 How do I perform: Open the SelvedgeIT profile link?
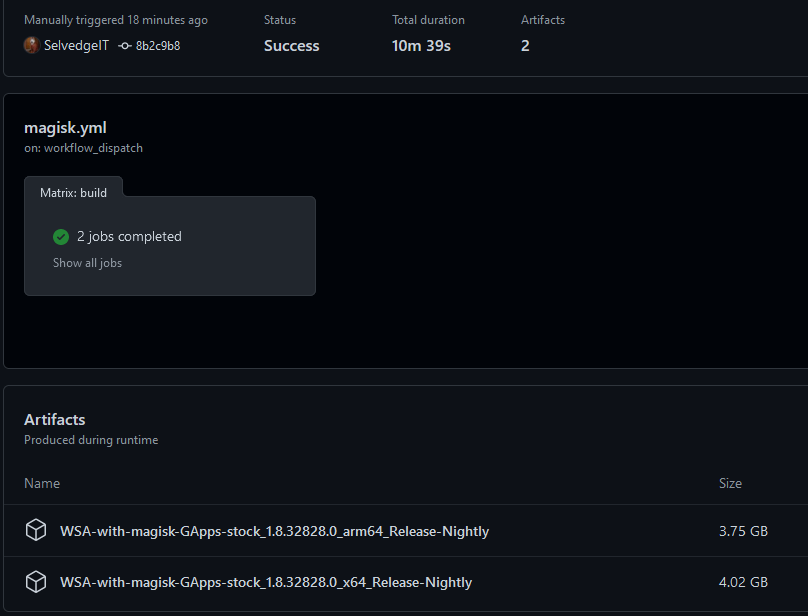76,46
